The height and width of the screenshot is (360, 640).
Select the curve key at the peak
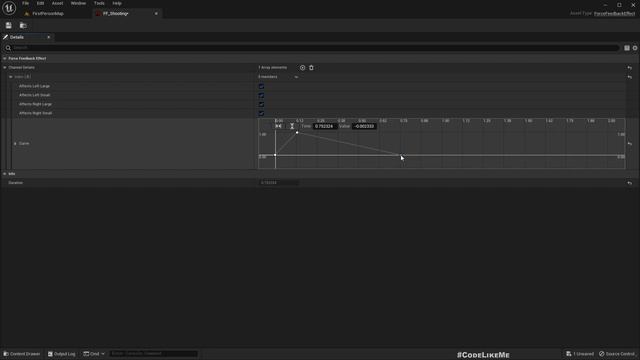[297, 132]
